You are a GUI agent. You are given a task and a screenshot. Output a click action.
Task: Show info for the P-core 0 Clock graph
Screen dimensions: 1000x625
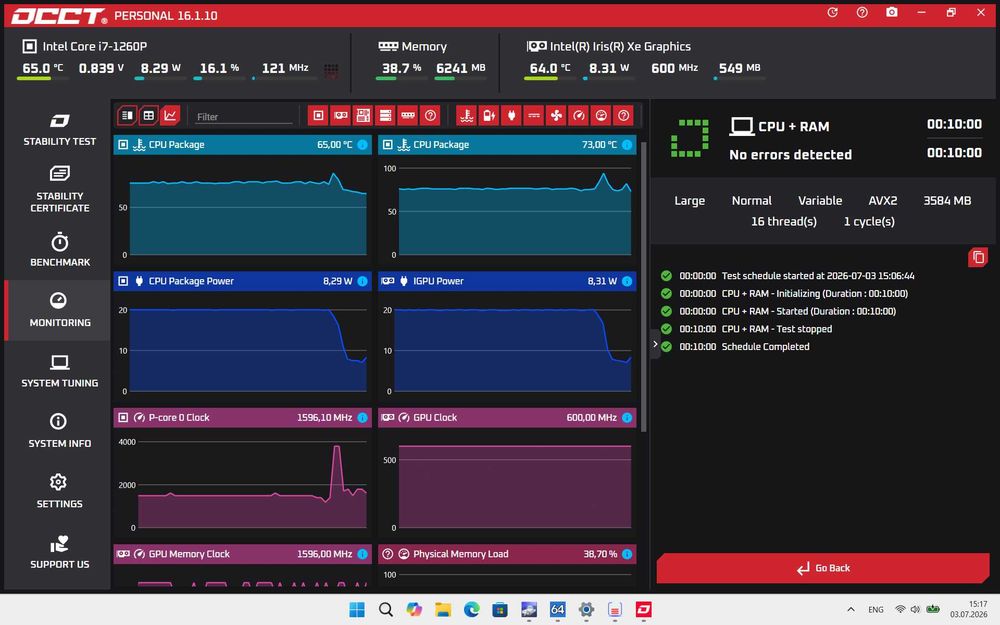[362, 418]
